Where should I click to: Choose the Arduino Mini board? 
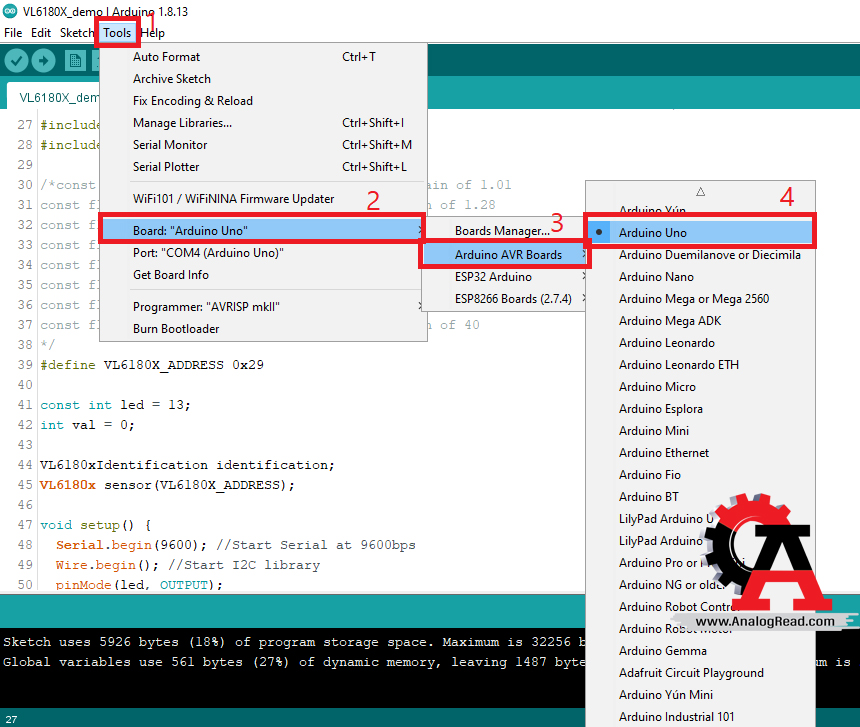(700, 431)
